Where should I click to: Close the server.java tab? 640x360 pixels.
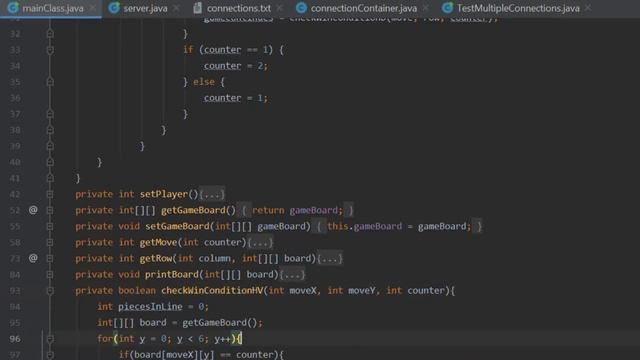176,8
